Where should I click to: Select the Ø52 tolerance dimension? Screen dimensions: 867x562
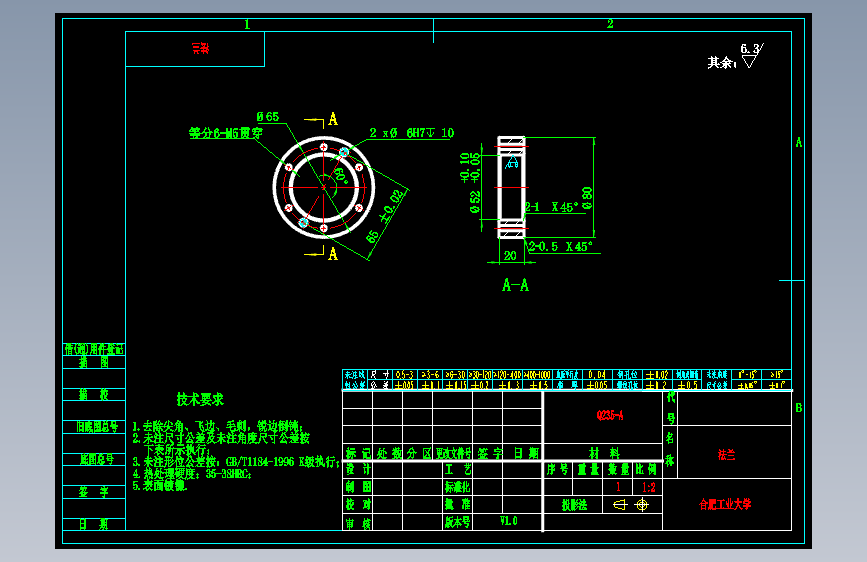click(x=470, y=183)
